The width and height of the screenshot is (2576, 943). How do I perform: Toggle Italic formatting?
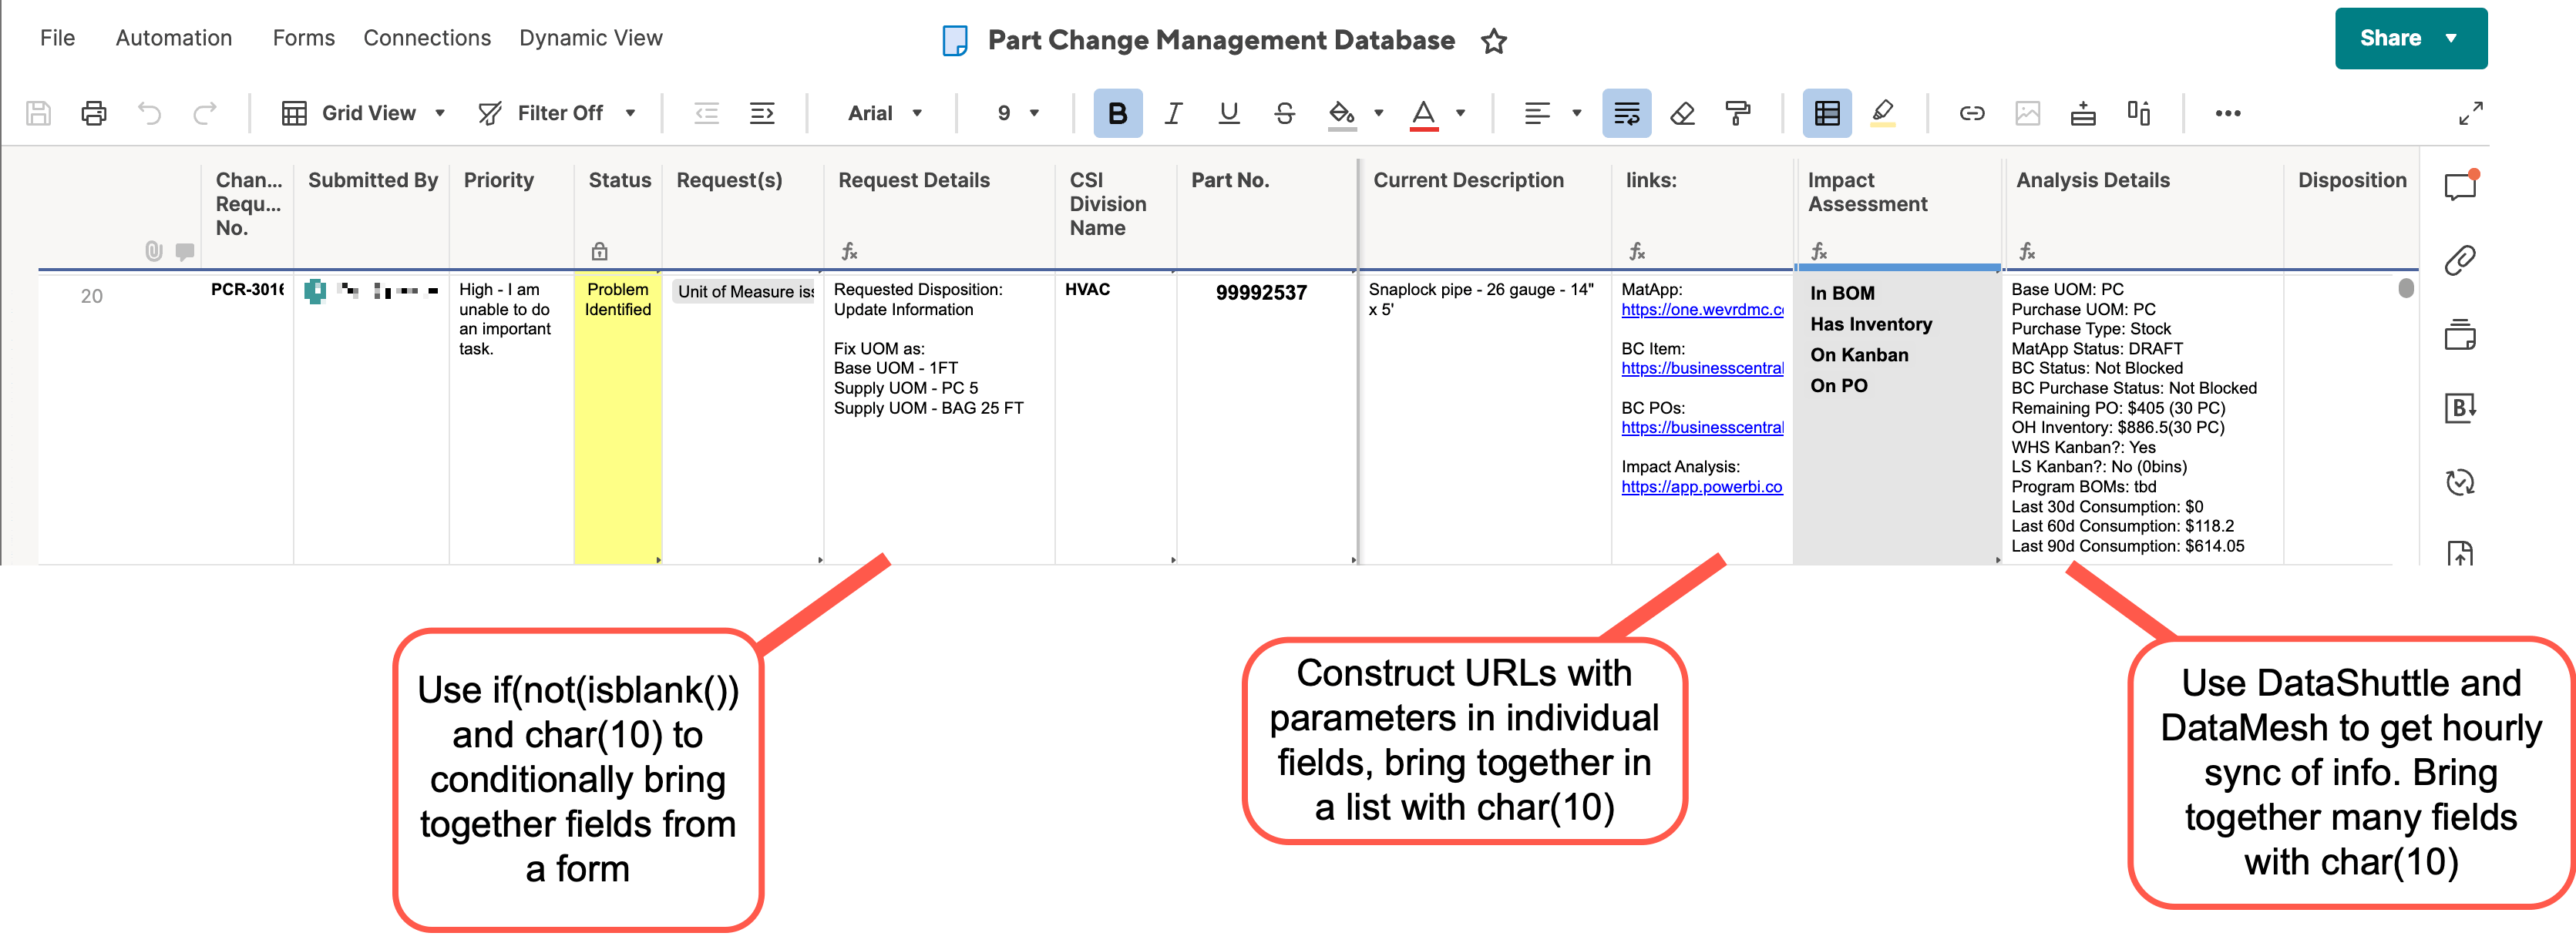(1173, 113)
